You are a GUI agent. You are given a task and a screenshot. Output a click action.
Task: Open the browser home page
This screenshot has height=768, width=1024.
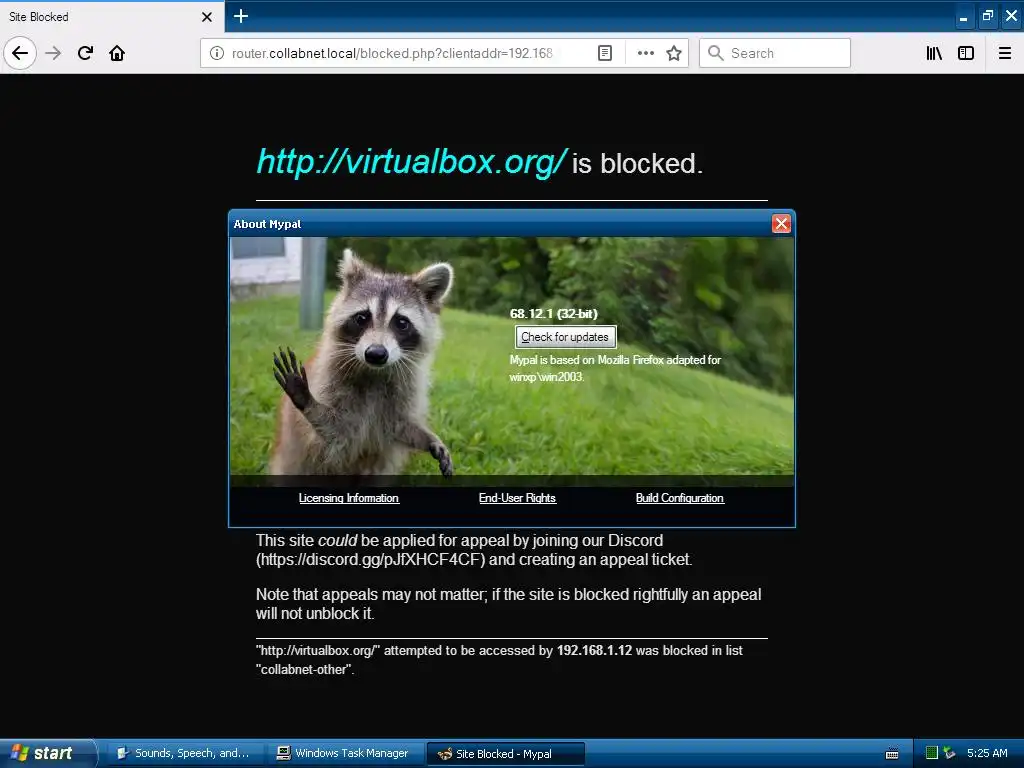[117, 53]
